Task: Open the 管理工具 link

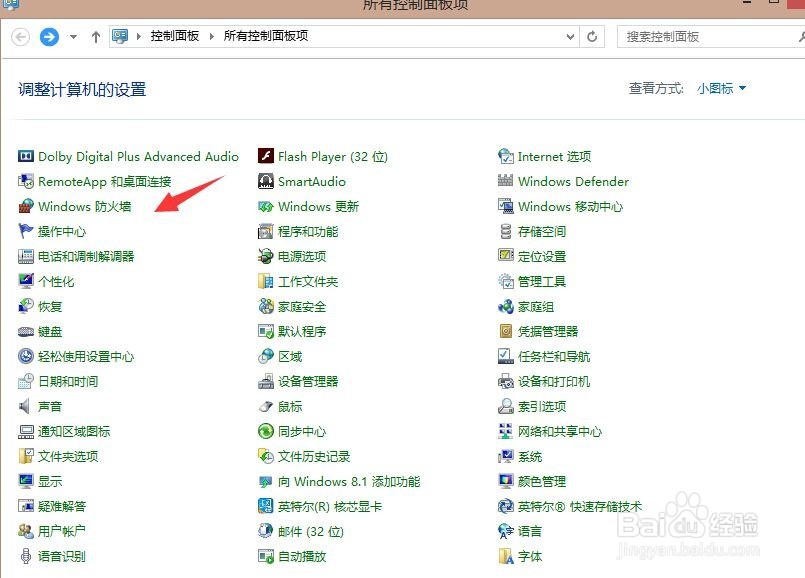Action: click(542, 282)
